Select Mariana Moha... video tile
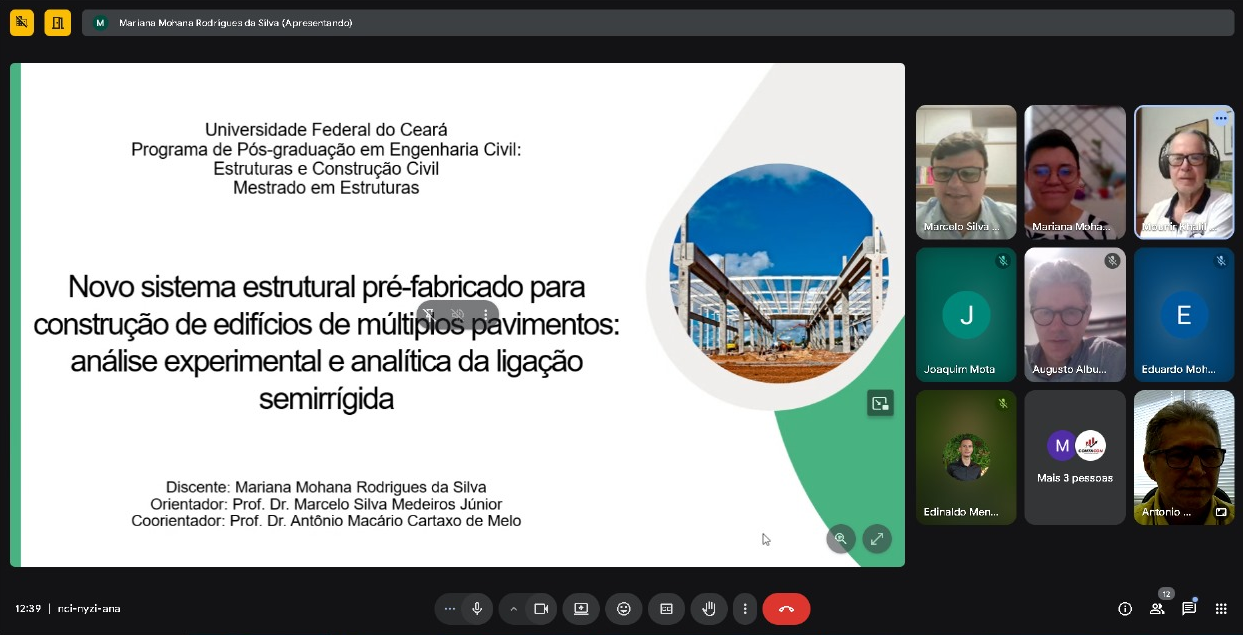 point(1075,172)
